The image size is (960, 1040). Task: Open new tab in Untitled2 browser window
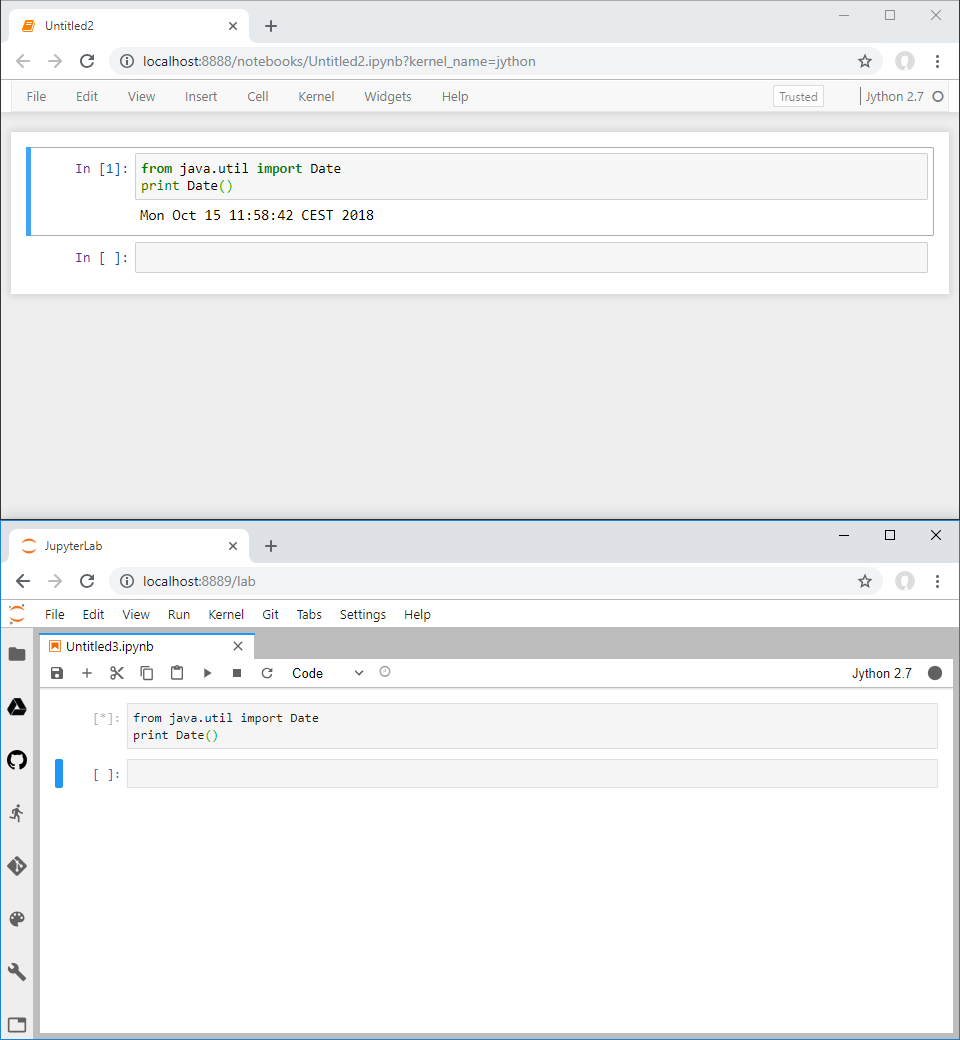[271, 26]
